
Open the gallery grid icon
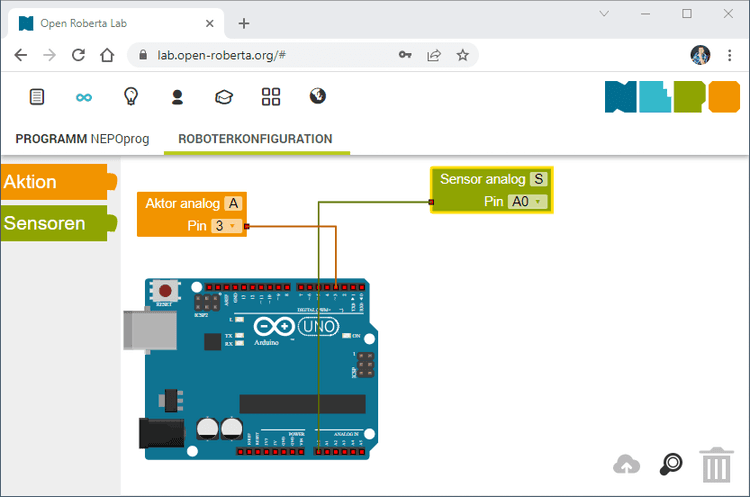coord(271,97)
